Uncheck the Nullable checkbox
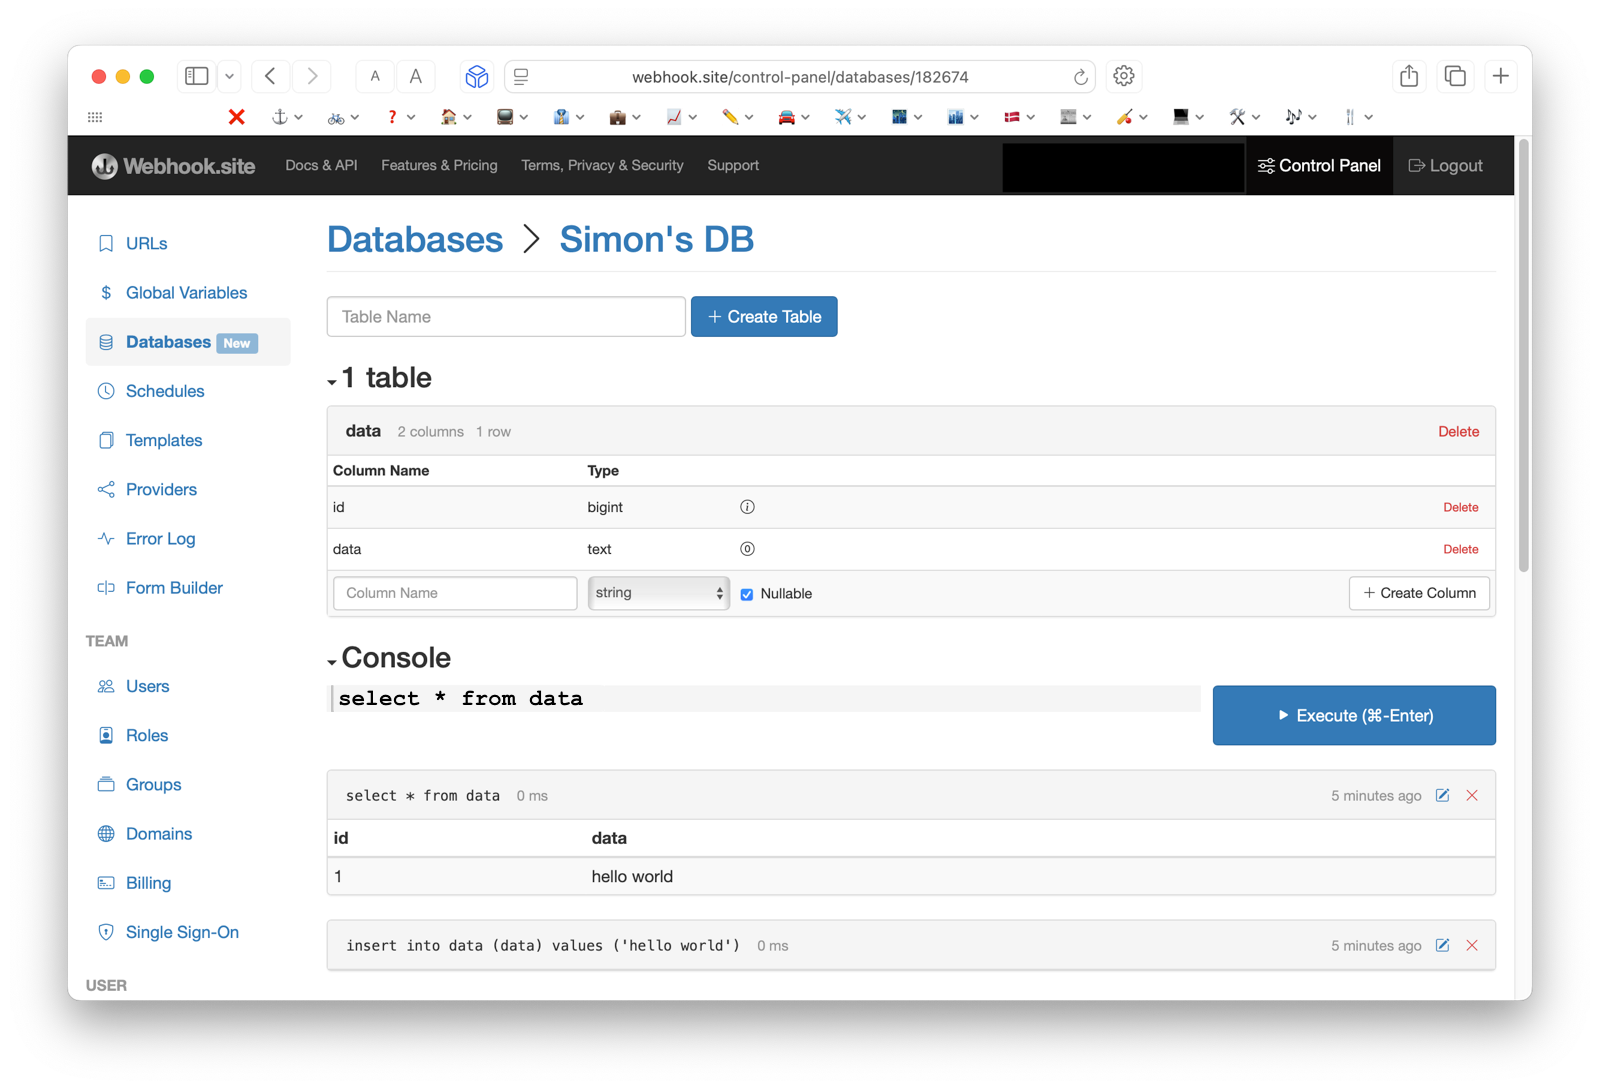 (747, 594)
